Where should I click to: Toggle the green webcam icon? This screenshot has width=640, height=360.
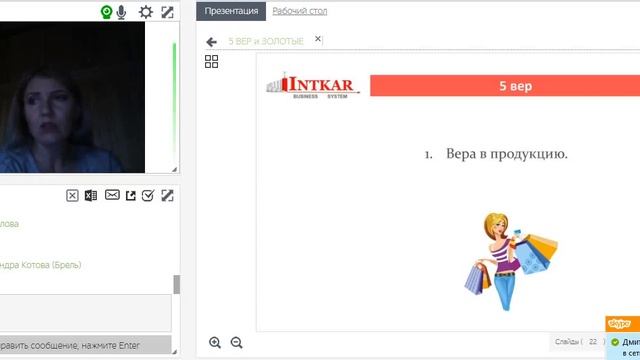click(107, 12)
